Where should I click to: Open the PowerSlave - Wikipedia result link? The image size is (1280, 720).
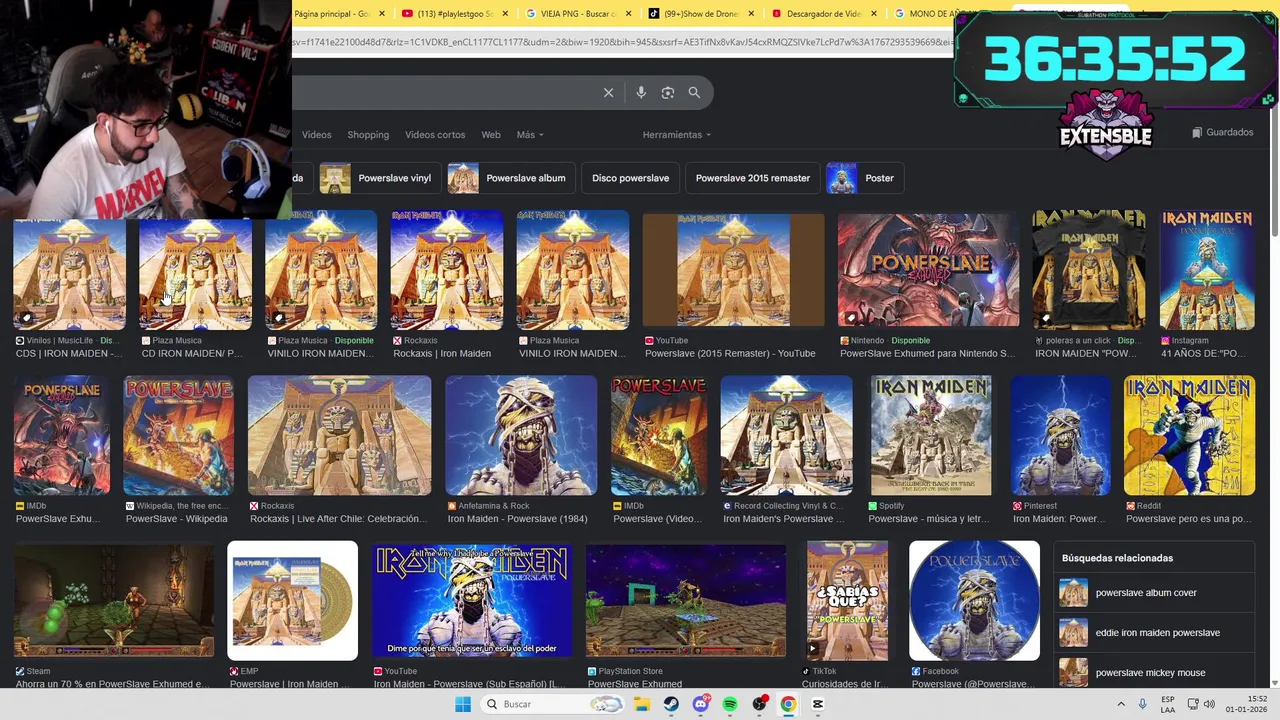pyautogui.click(x=176, y=519)
